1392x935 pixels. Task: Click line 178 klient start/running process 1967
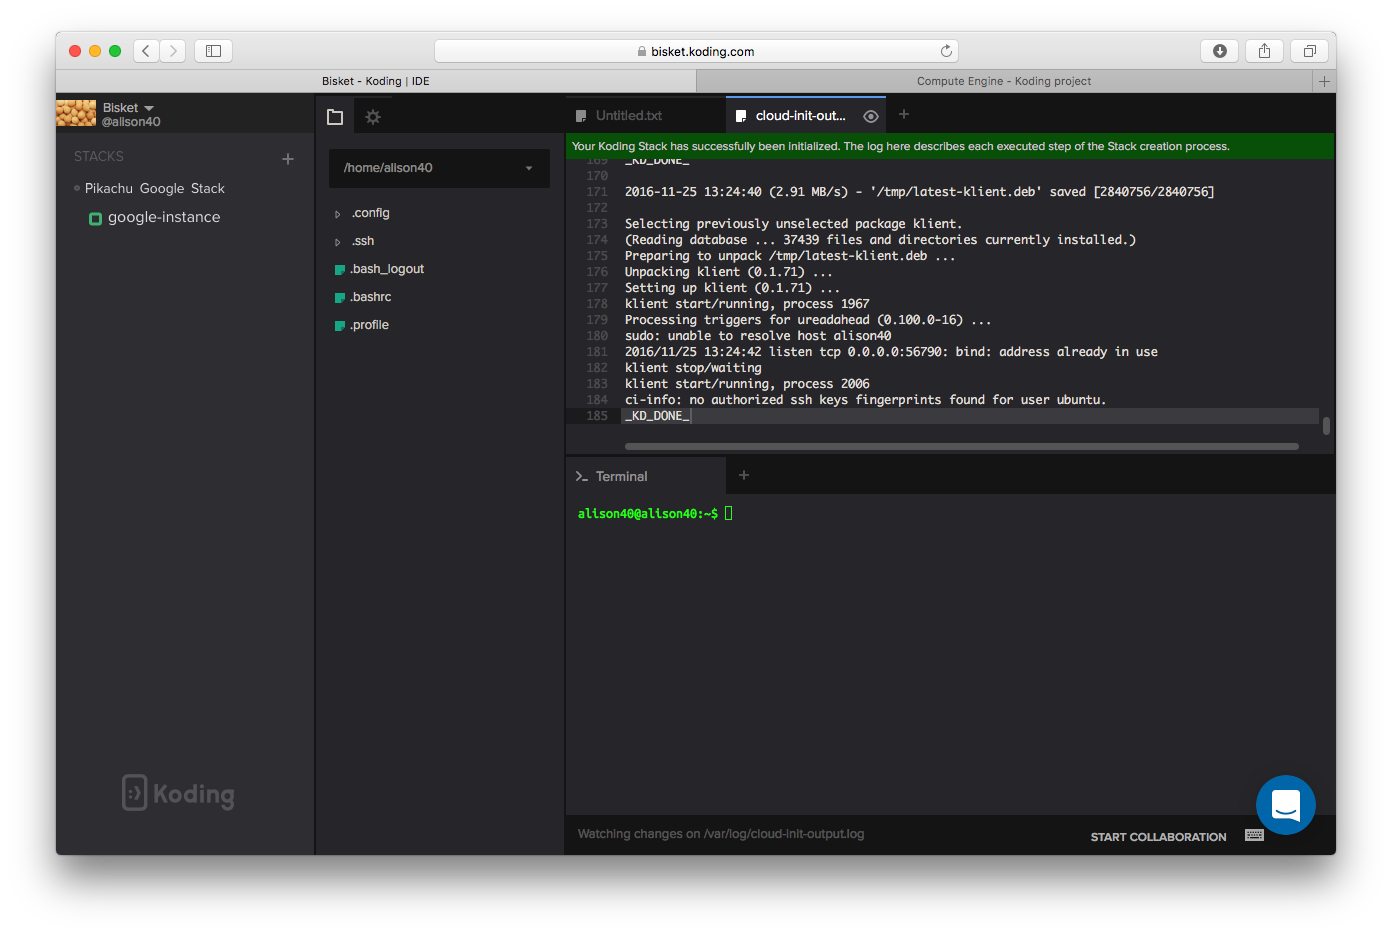(747, 304)
